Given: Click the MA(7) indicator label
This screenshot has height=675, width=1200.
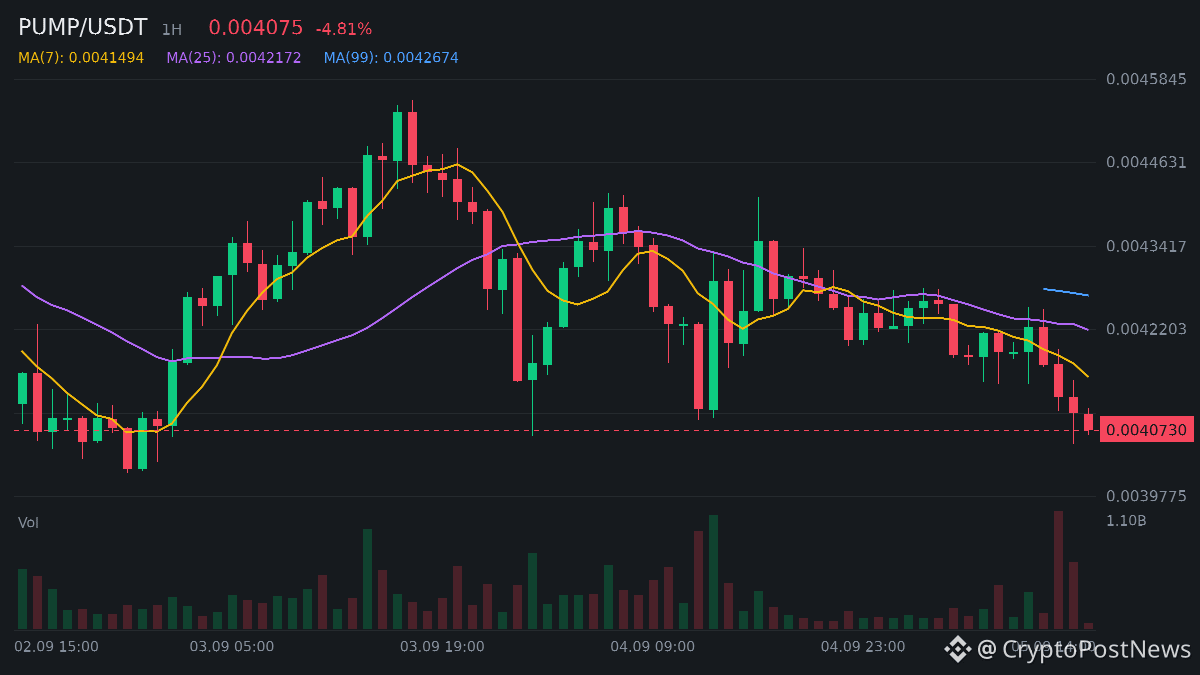Looking at the screenshot, I should 81,58.
